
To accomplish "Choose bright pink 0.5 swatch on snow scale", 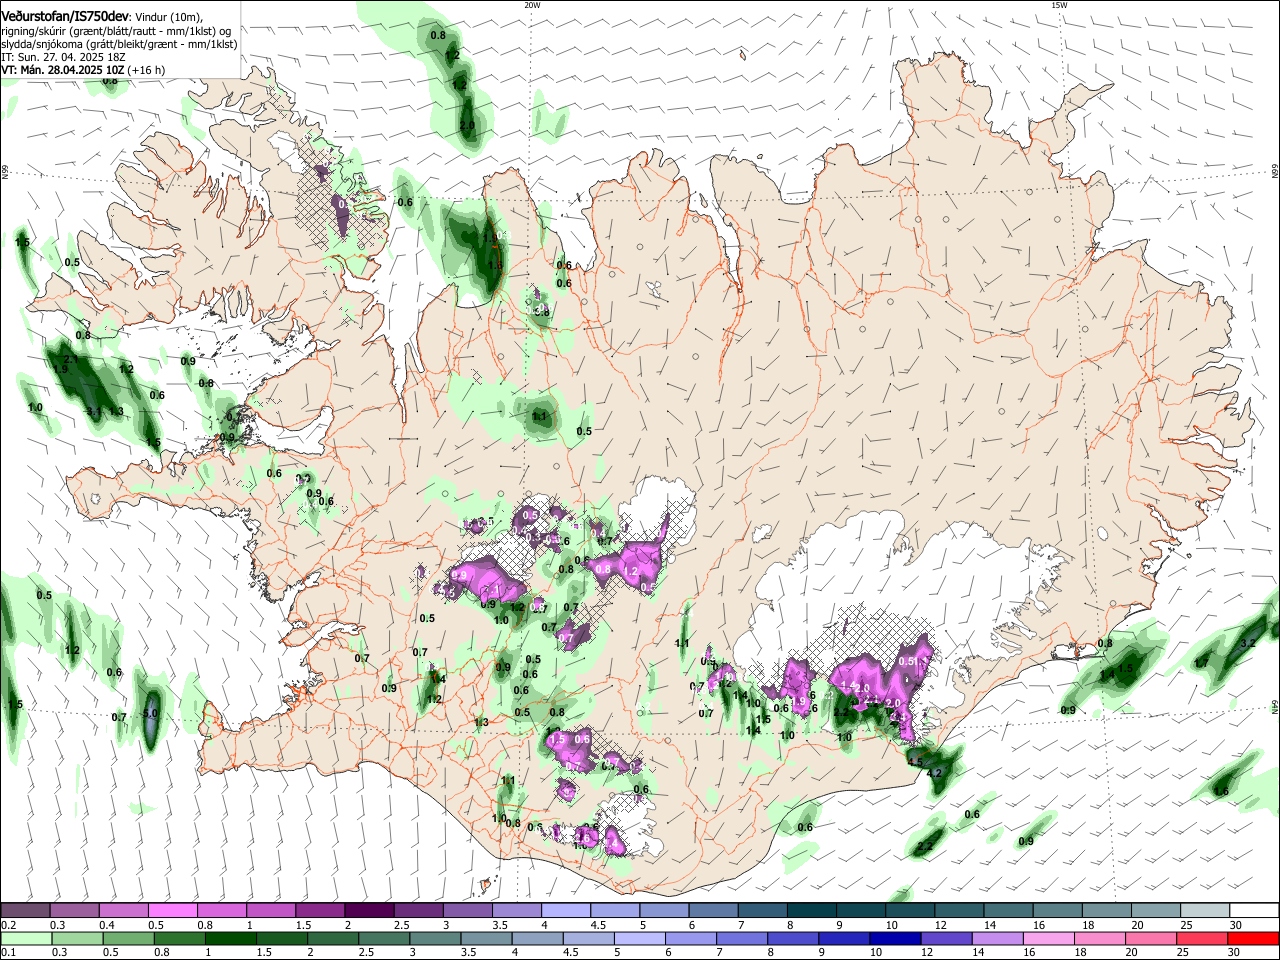I will [x=172, y=910].
